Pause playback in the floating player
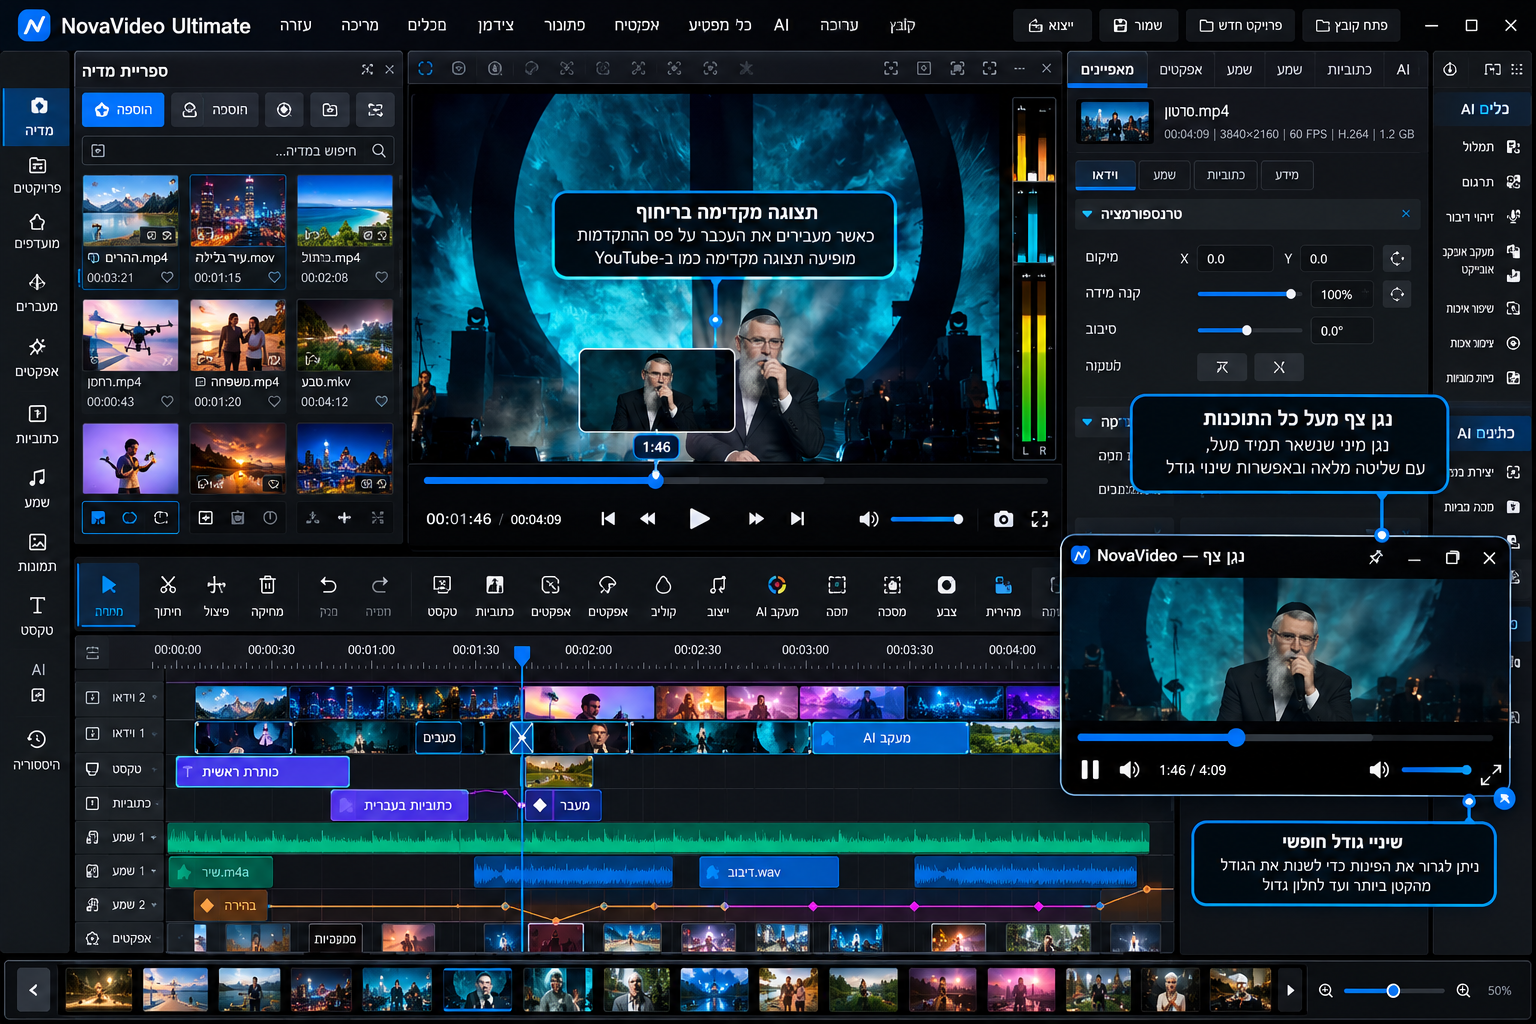 [x=1090, y=770]
